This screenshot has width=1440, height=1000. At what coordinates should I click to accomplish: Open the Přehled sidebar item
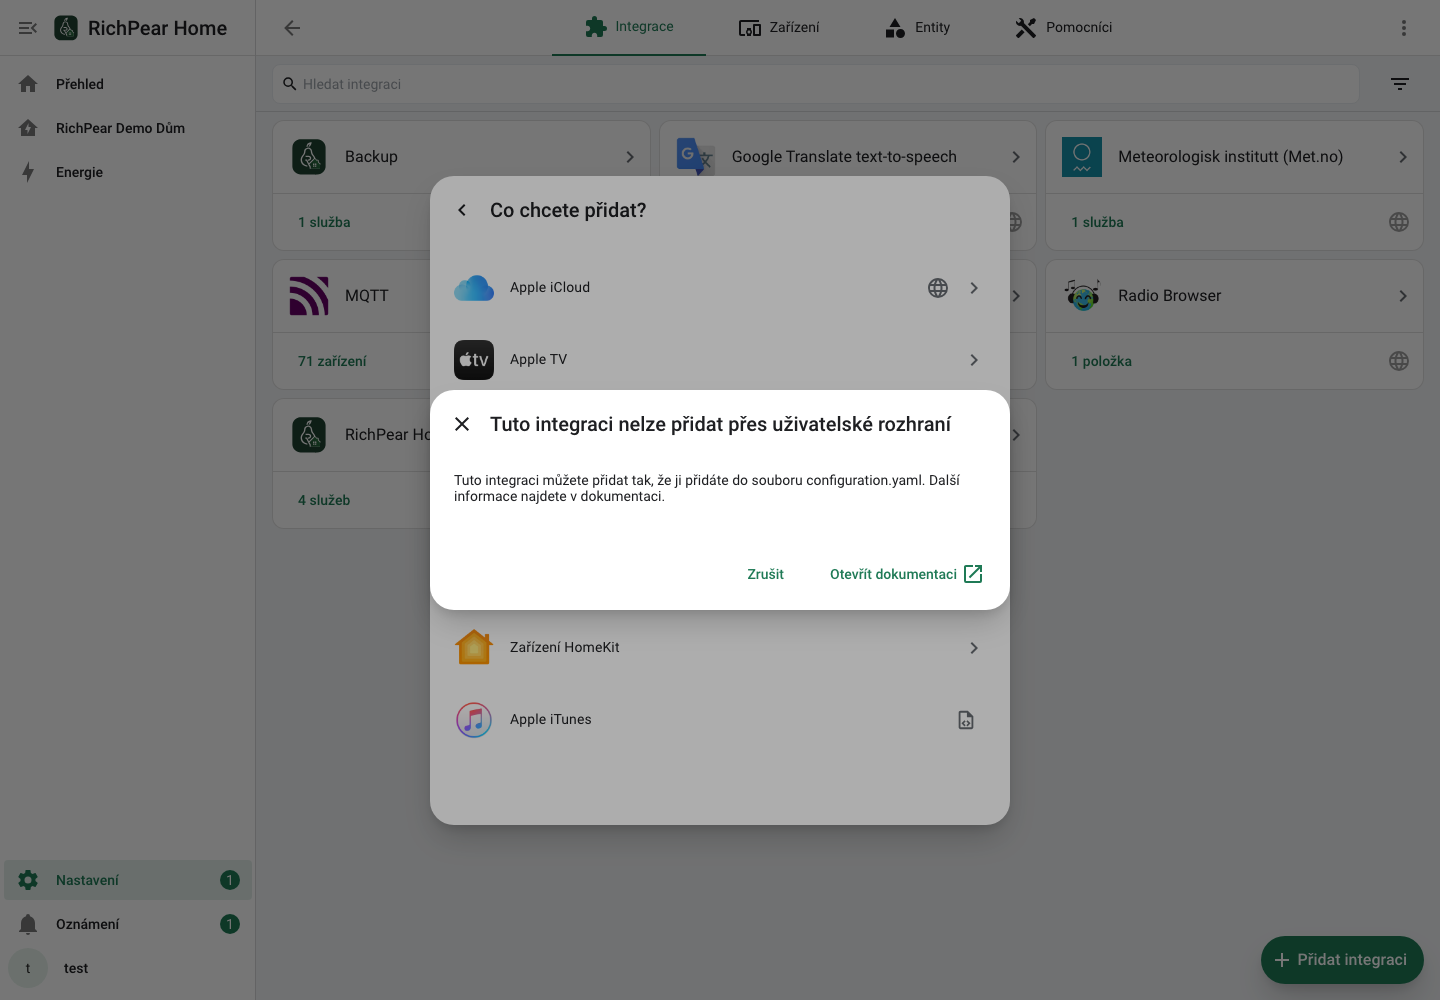[128, 84]
